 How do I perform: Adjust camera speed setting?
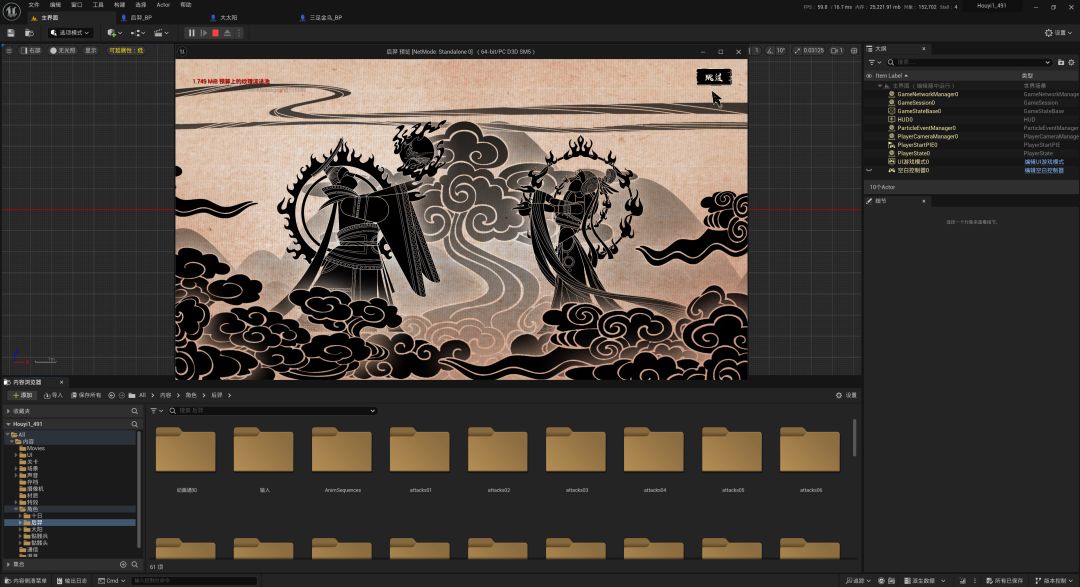[x=837, y=50]
